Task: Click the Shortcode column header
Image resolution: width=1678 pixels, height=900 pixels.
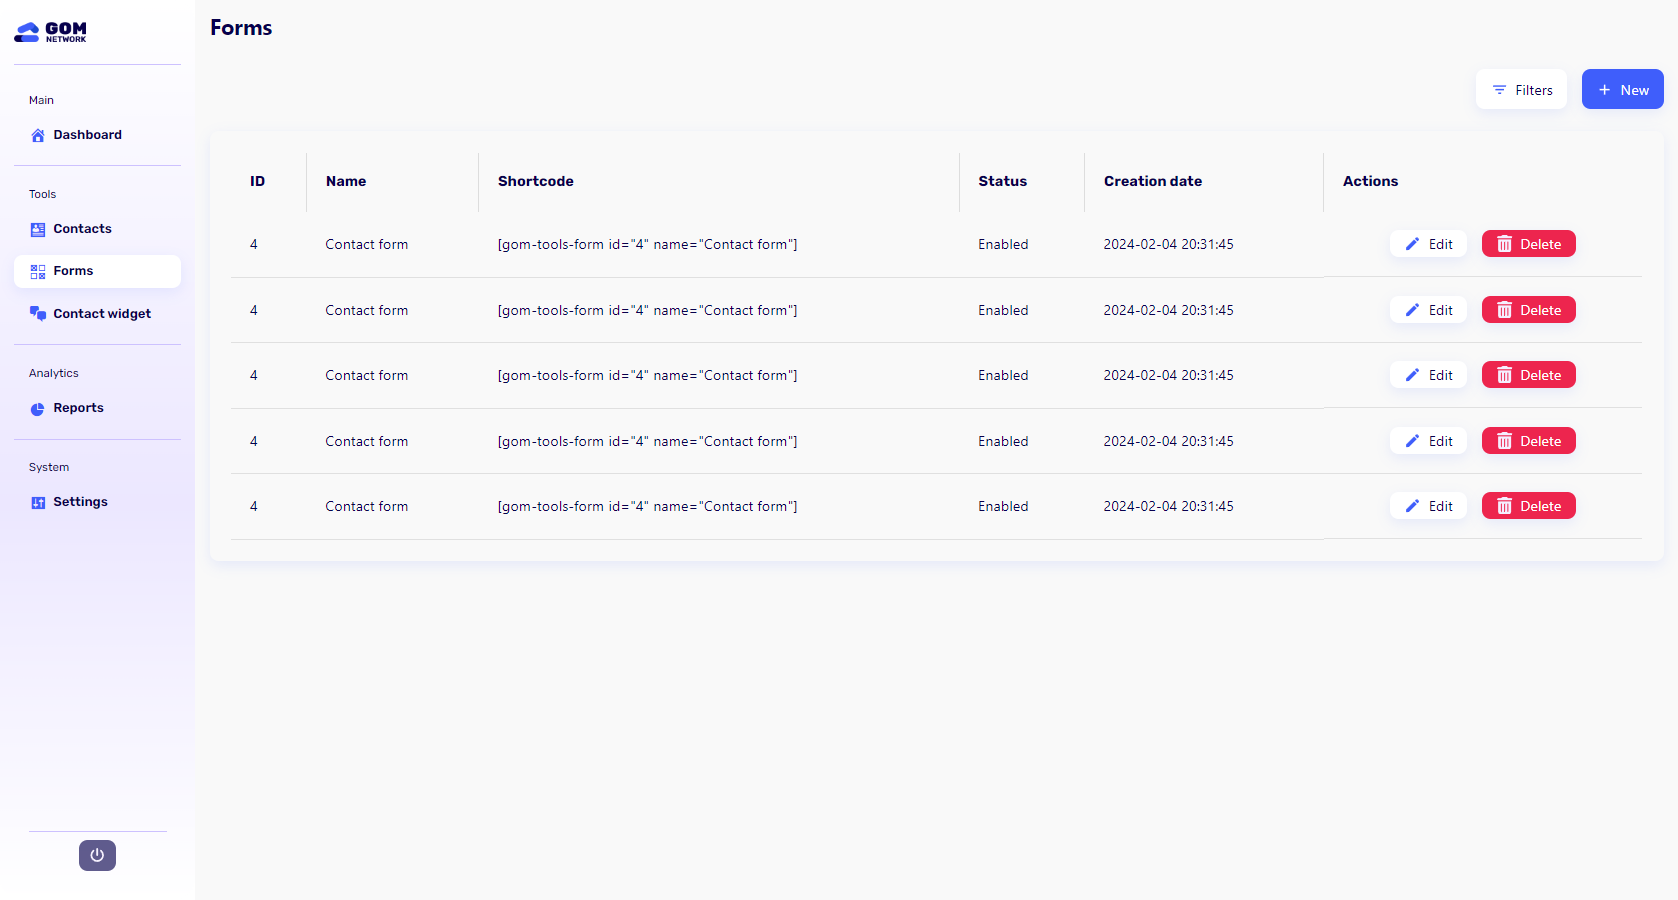Action: 536,181
